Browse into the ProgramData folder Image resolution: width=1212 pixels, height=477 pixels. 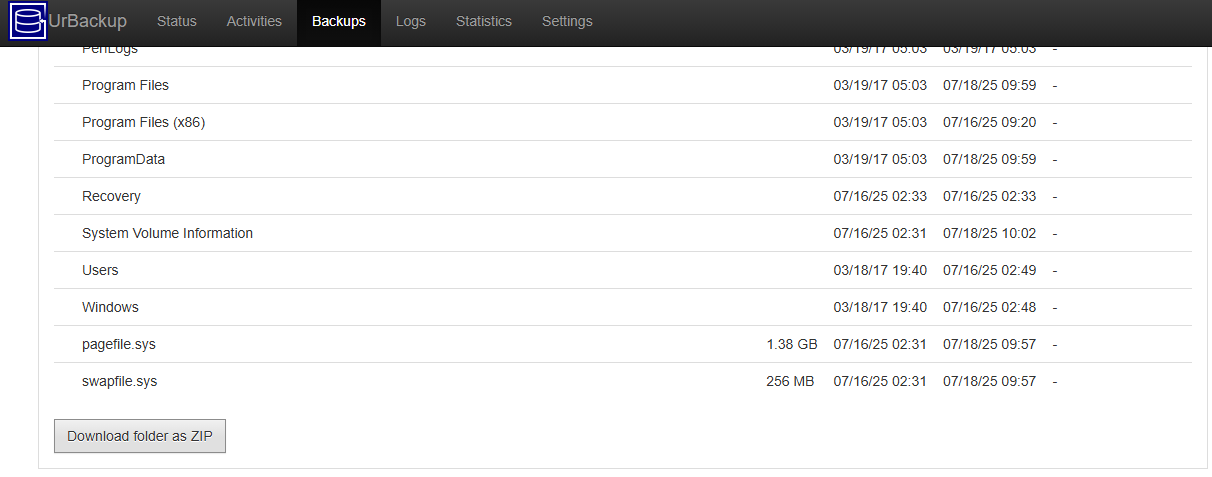[124, 159]
